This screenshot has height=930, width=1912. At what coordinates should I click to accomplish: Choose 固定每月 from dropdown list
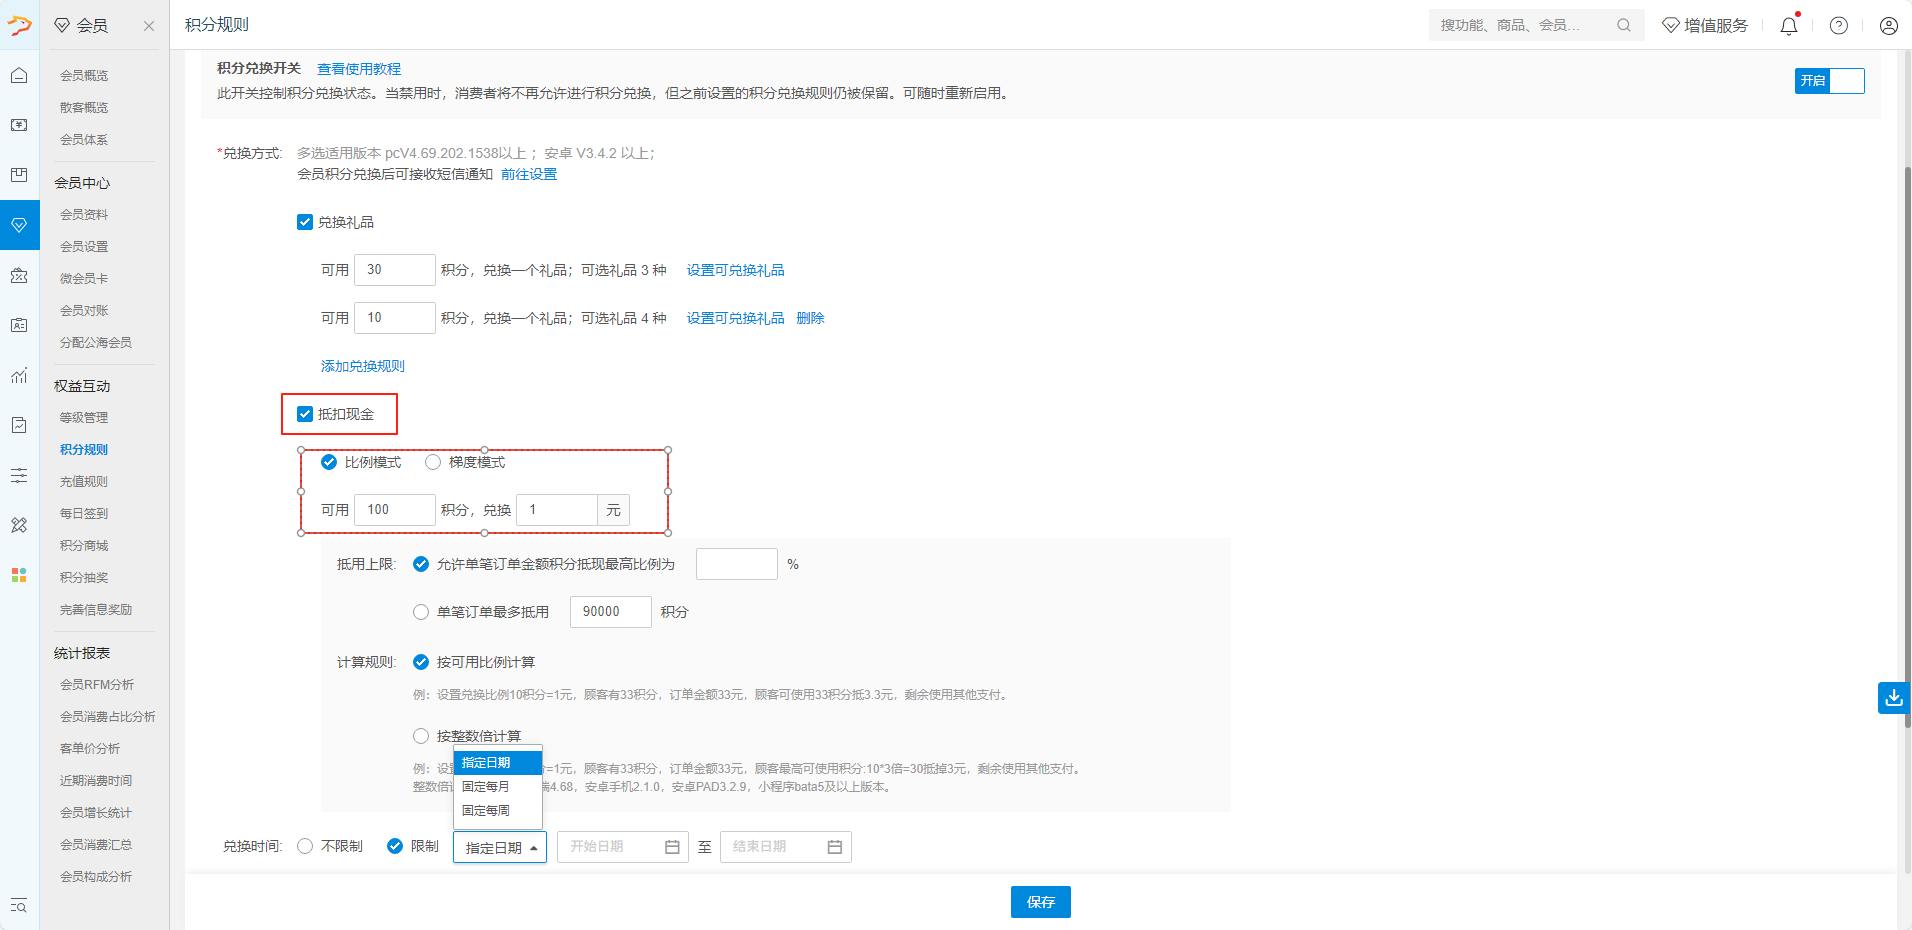(x=486, y=787)
